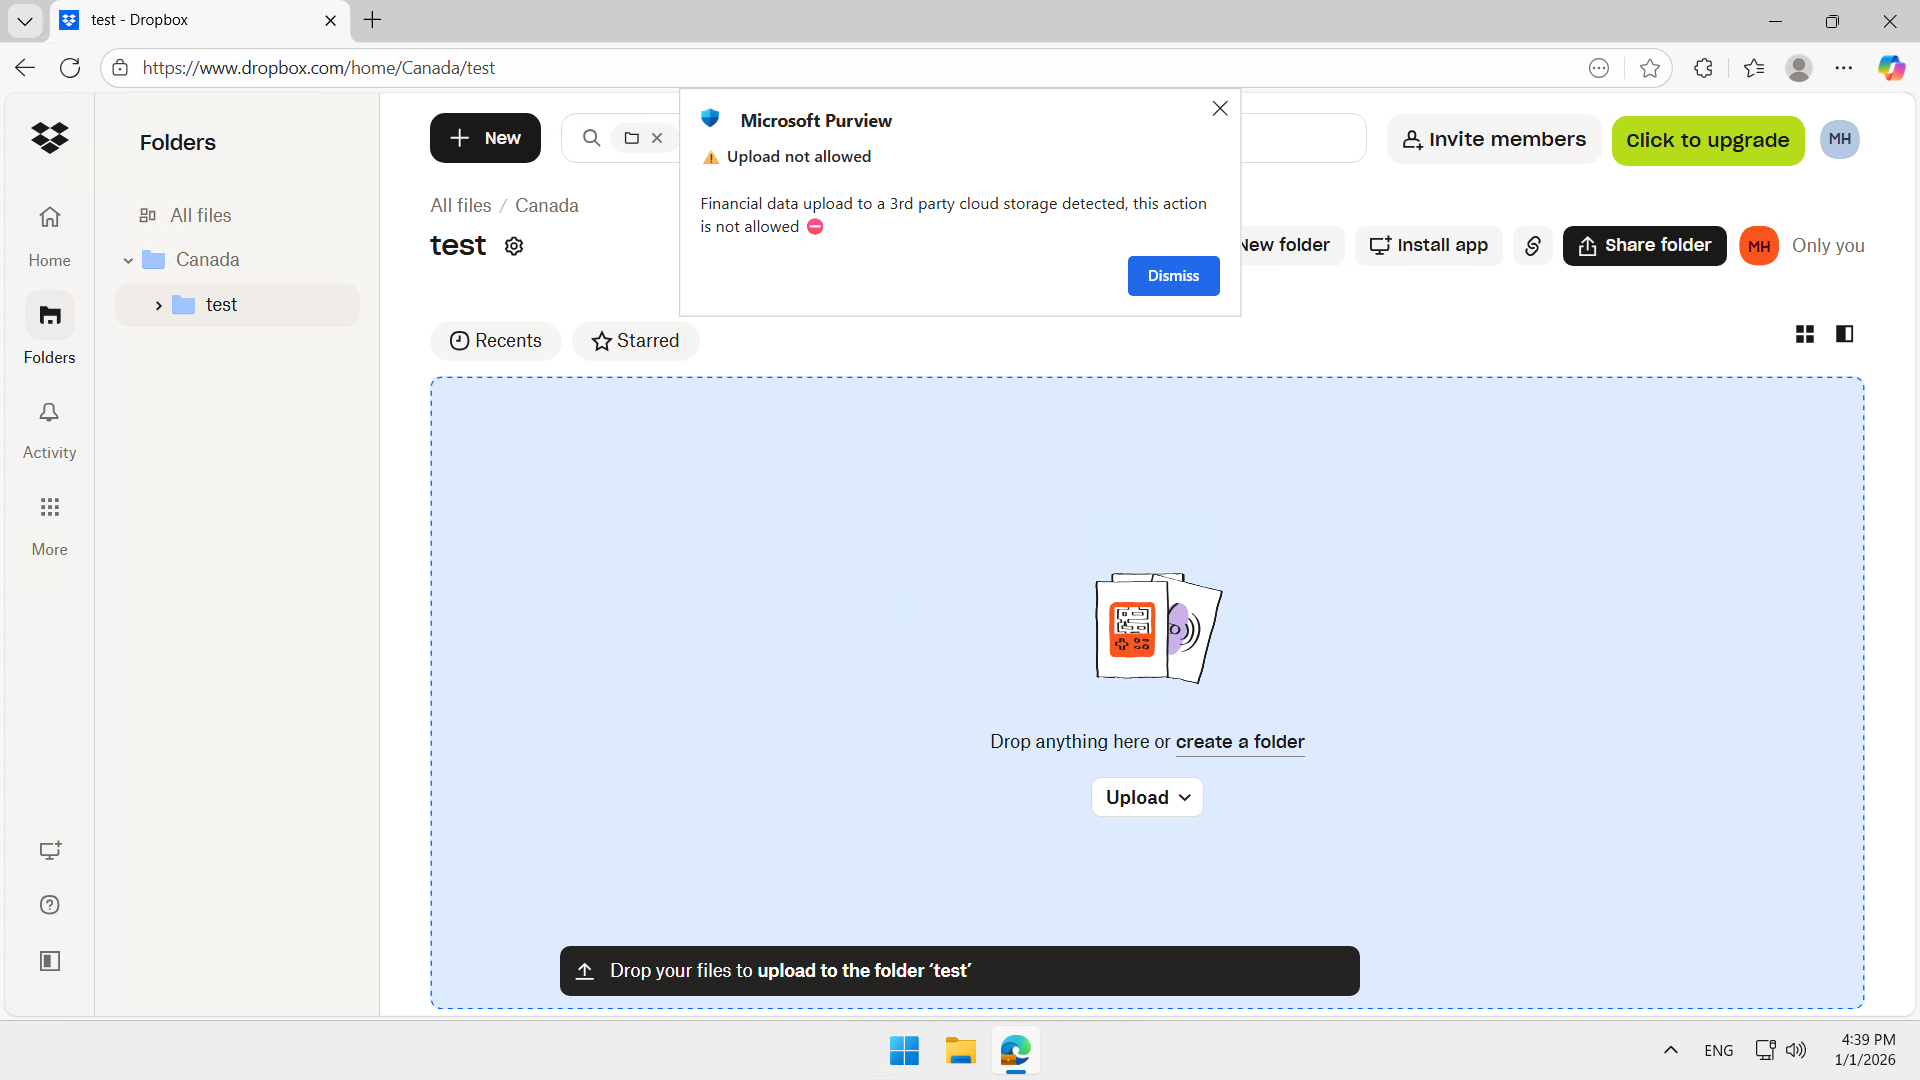The width and height of the screenshot is (1920, 1080).
Task: Collapse the Canada folder tree
Action: [x=128, y=260]
